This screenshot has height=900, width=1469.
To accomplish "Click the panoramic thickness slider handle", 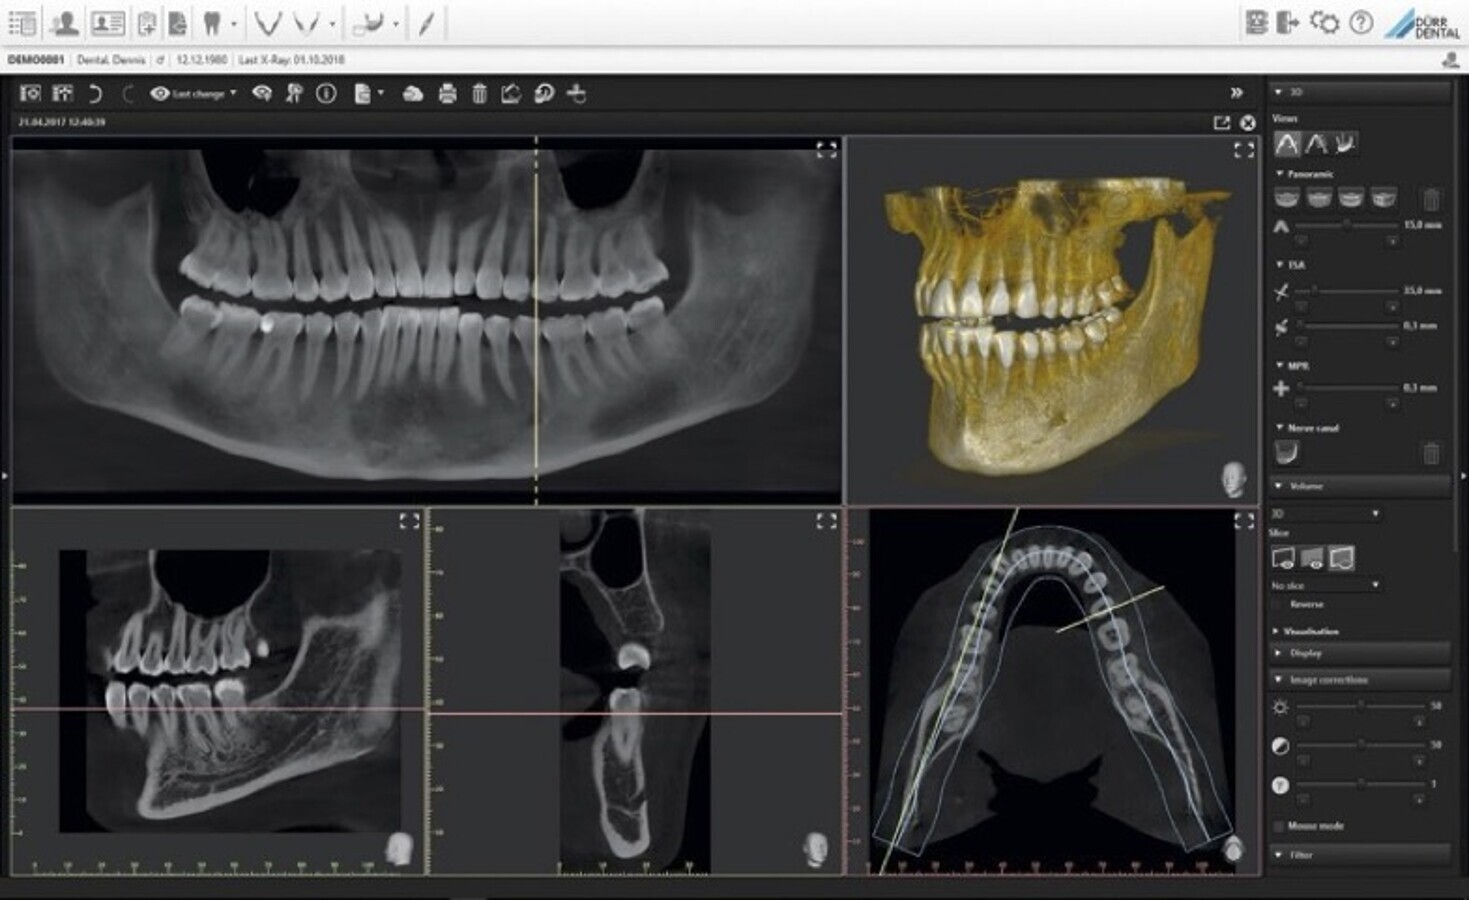I will (x=1346, y=225).
